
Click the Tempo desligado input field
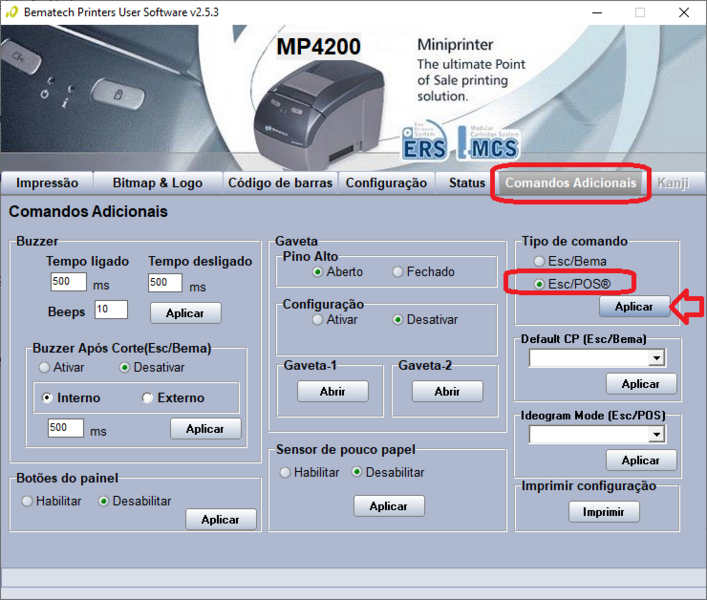click(165, 283)
